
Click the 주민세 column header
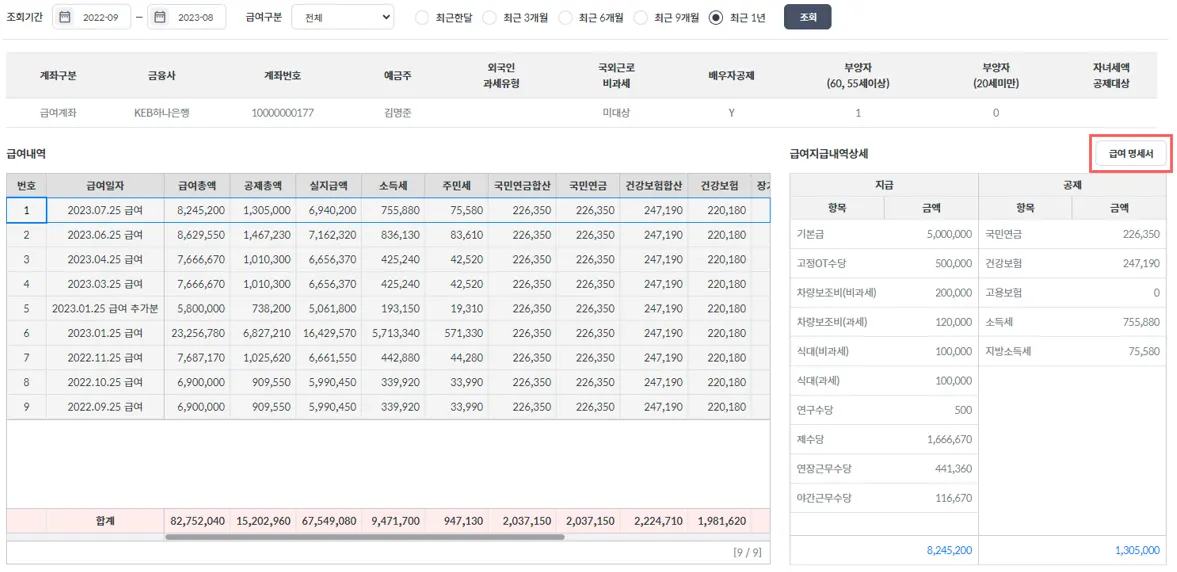tap(456, 185)
